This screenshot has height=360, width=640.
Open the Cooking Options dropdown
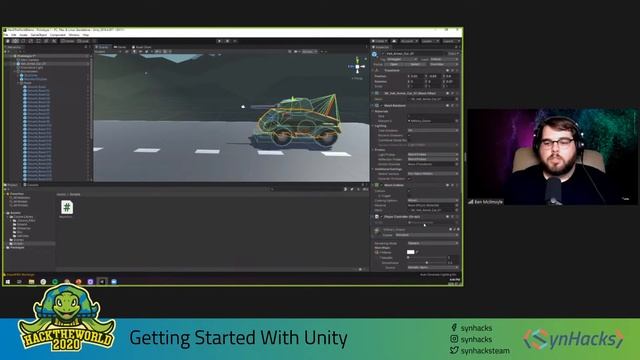(433, 200)
